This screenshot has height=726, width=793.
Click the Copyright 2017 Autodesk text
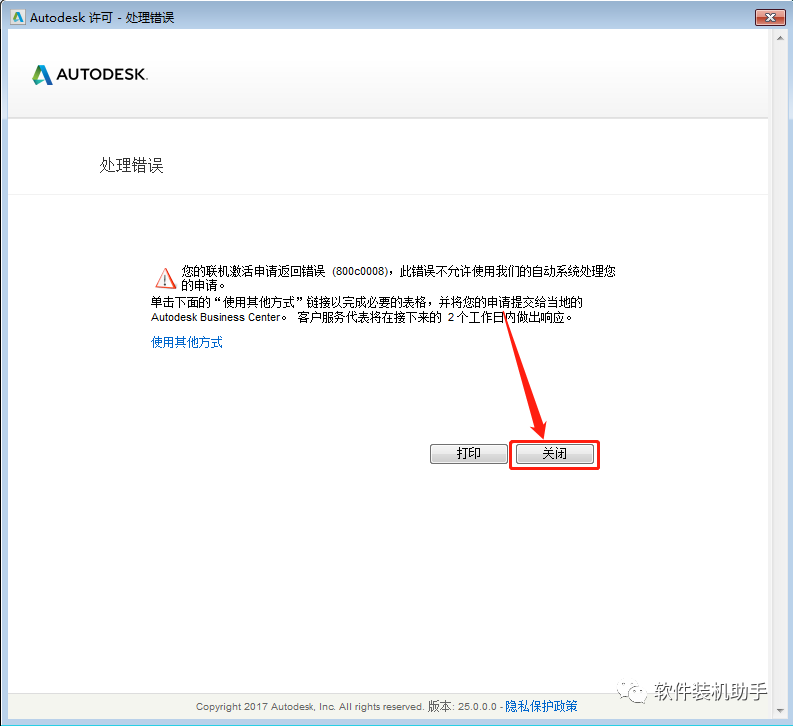tap(310, 707)
